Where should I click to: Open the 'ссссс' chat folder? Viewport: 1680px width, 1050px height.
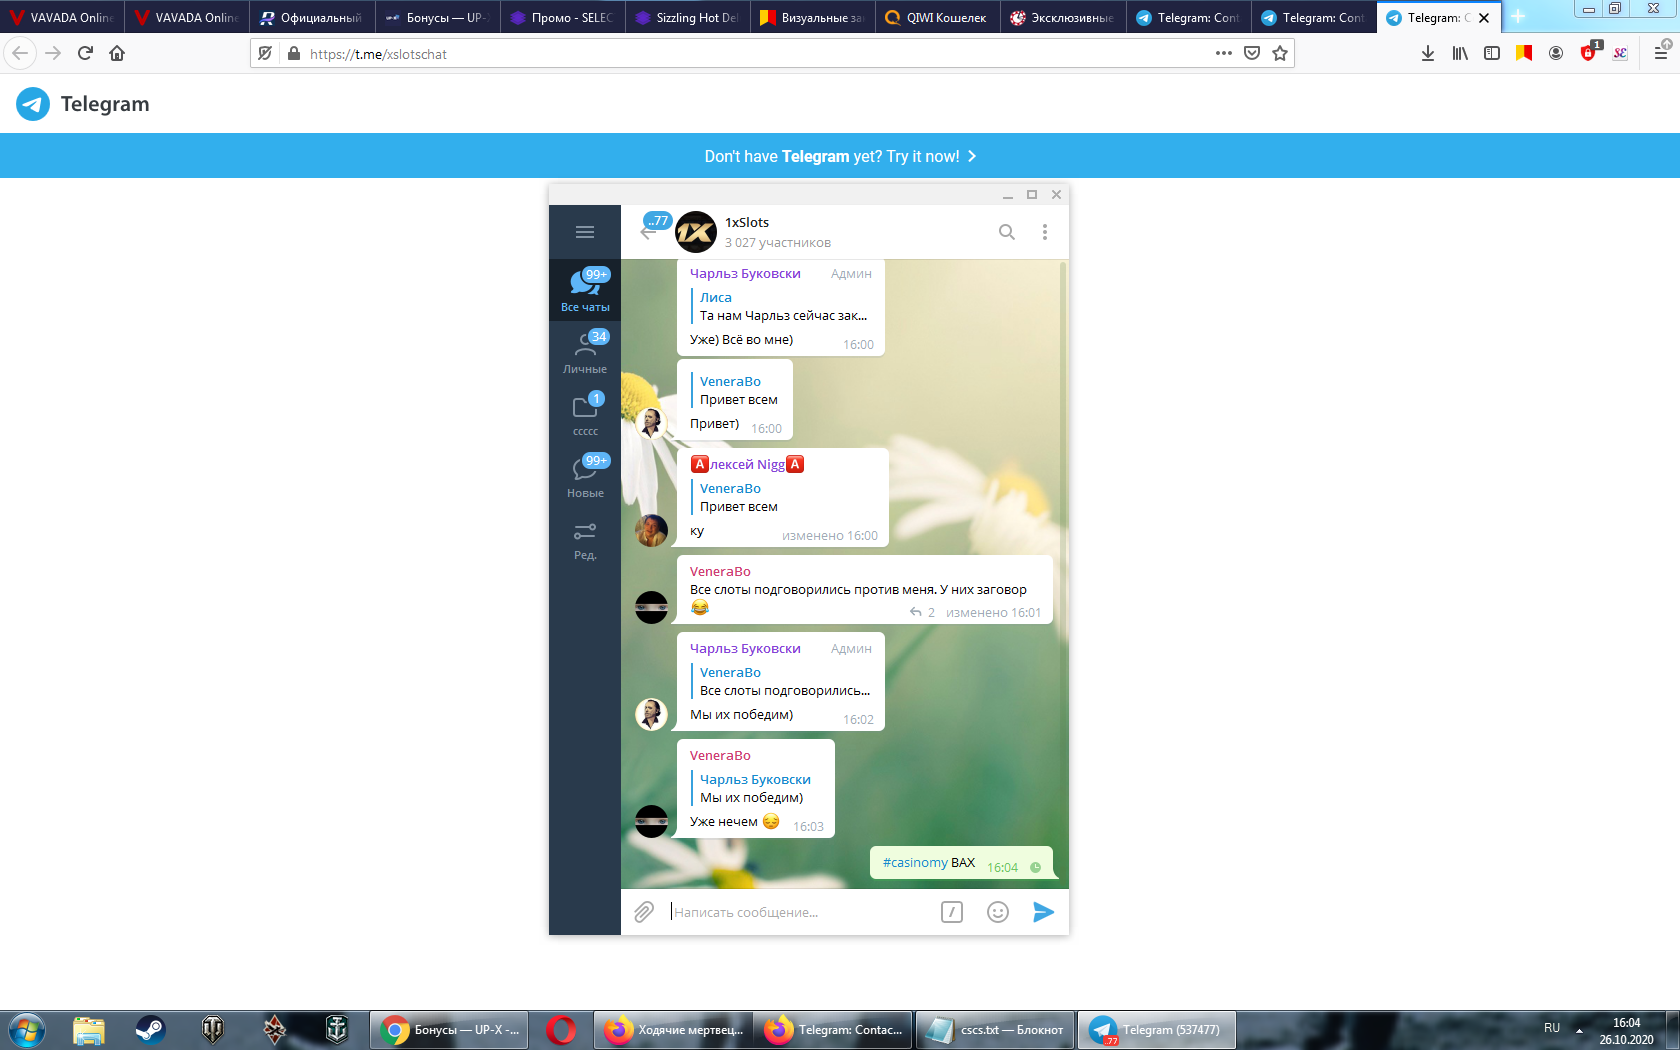tap(585, 414)
